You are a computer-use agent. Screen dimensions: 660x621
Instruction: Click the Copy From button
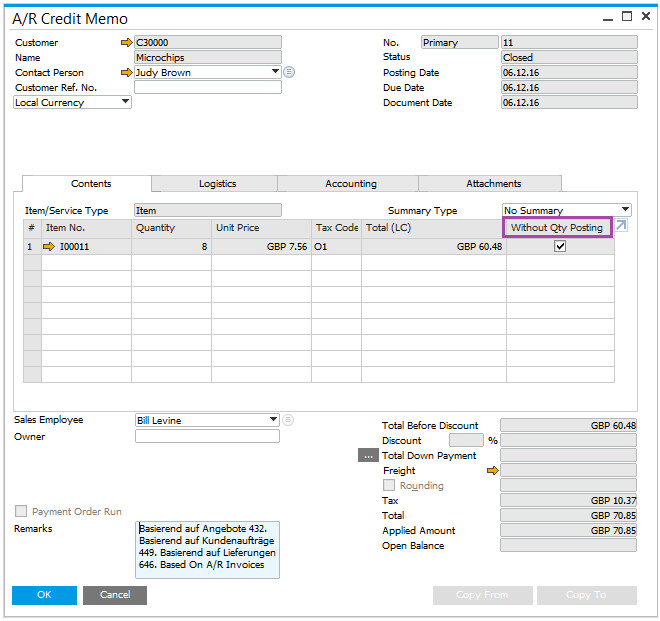click(482, 595)
